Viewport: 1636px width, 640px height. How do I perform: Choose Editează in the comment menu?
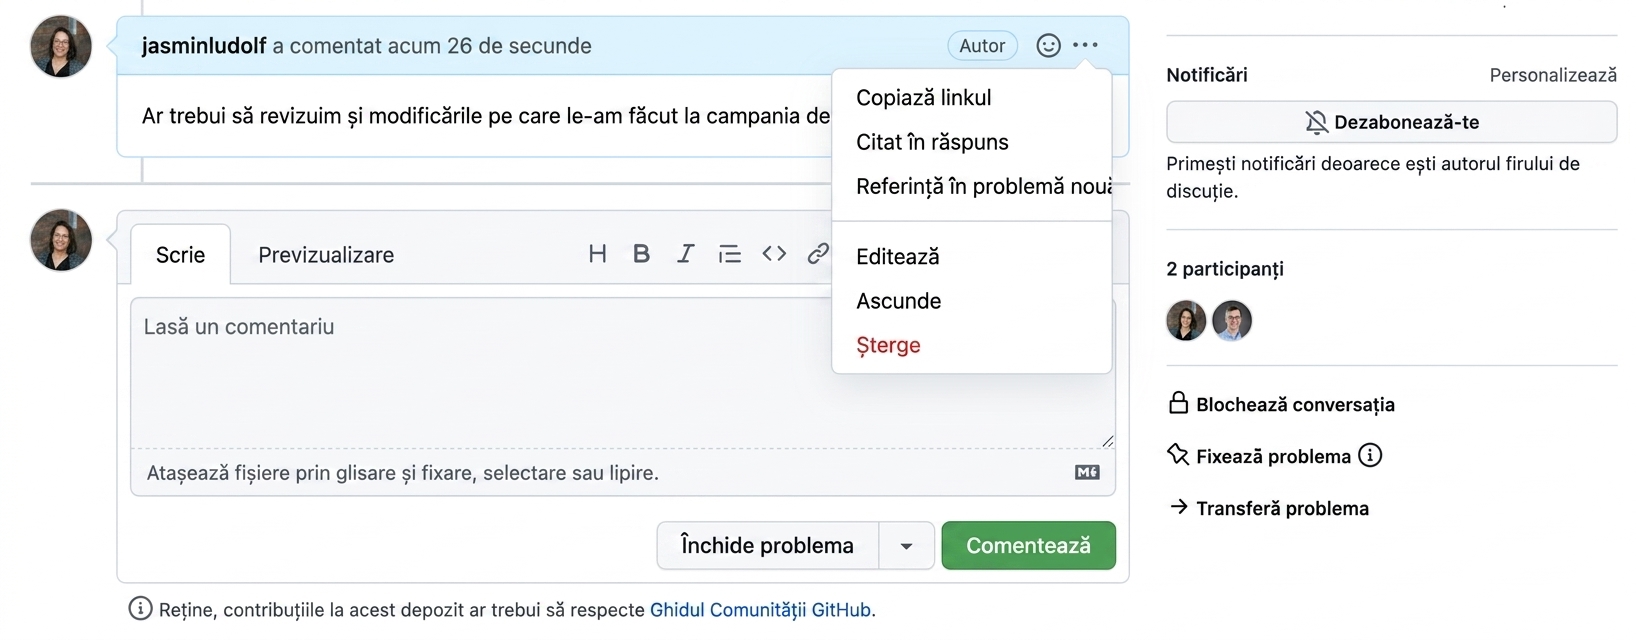tap(897, 257)
